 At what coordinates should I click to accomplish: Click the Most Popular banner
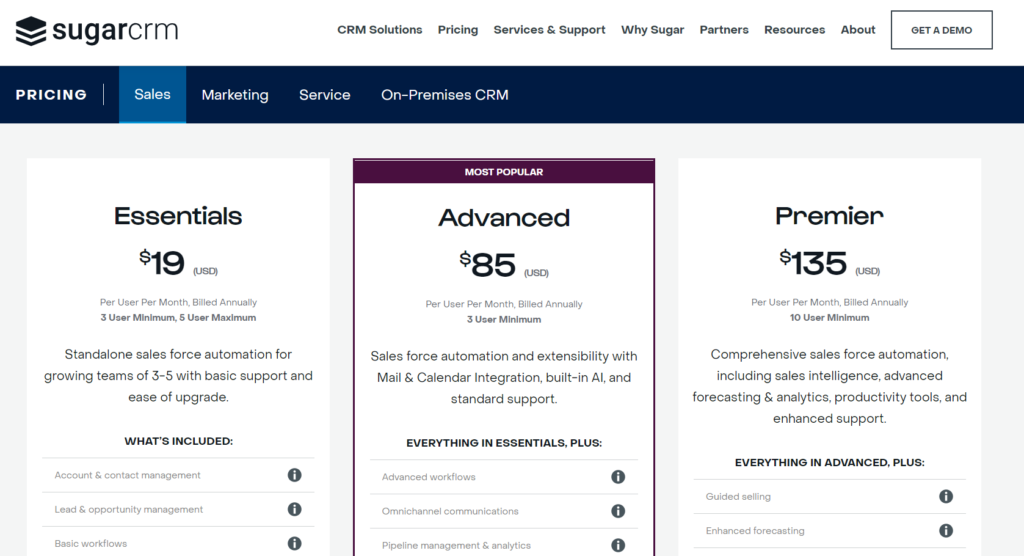(x=504, y=172)
